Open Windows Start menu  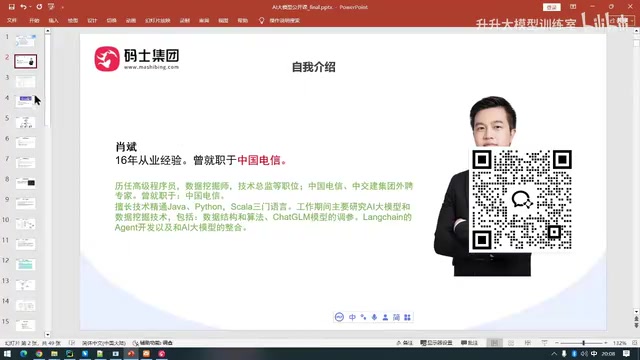click(x=7, y=353)
